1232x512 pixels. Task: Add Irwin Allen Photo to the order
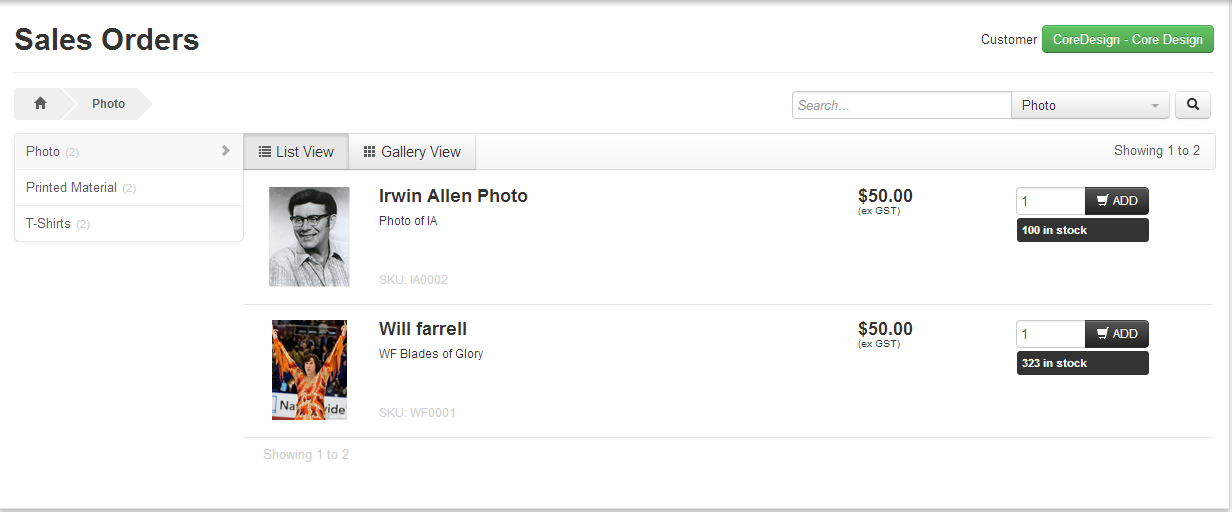(1117, 201)
